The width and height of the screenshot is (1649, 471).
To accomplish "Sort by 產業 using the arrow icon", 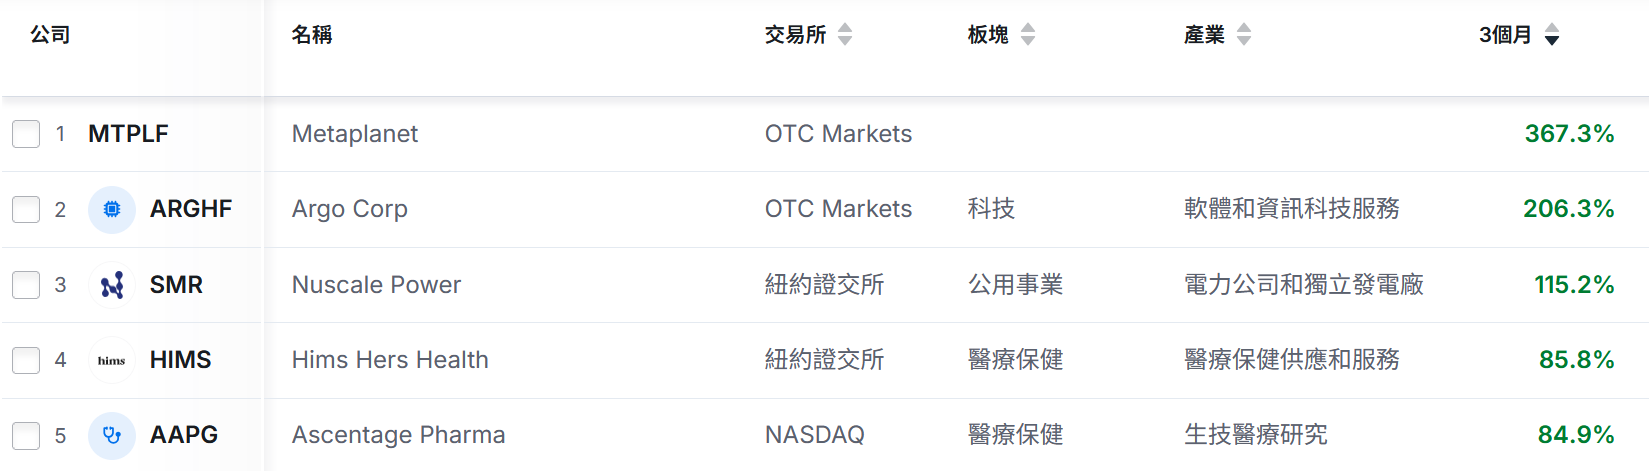I will [x=1244, y=35].
